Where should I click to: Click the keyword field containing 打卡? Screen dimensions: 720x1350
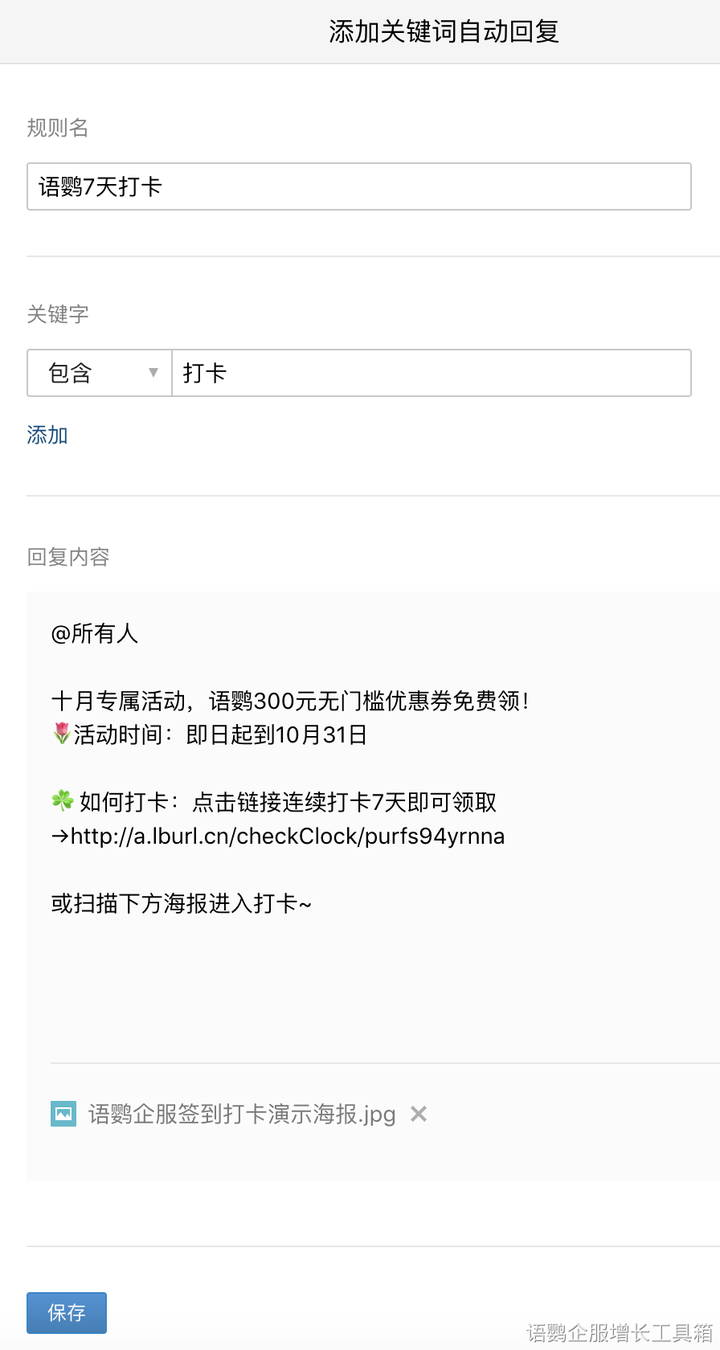point(430,373)
